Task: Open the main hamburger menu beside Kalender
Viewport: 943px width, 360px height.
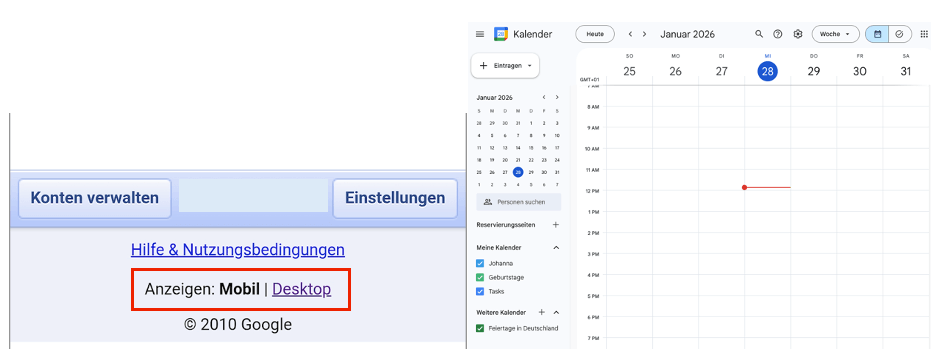Action: tap(479, 34)
